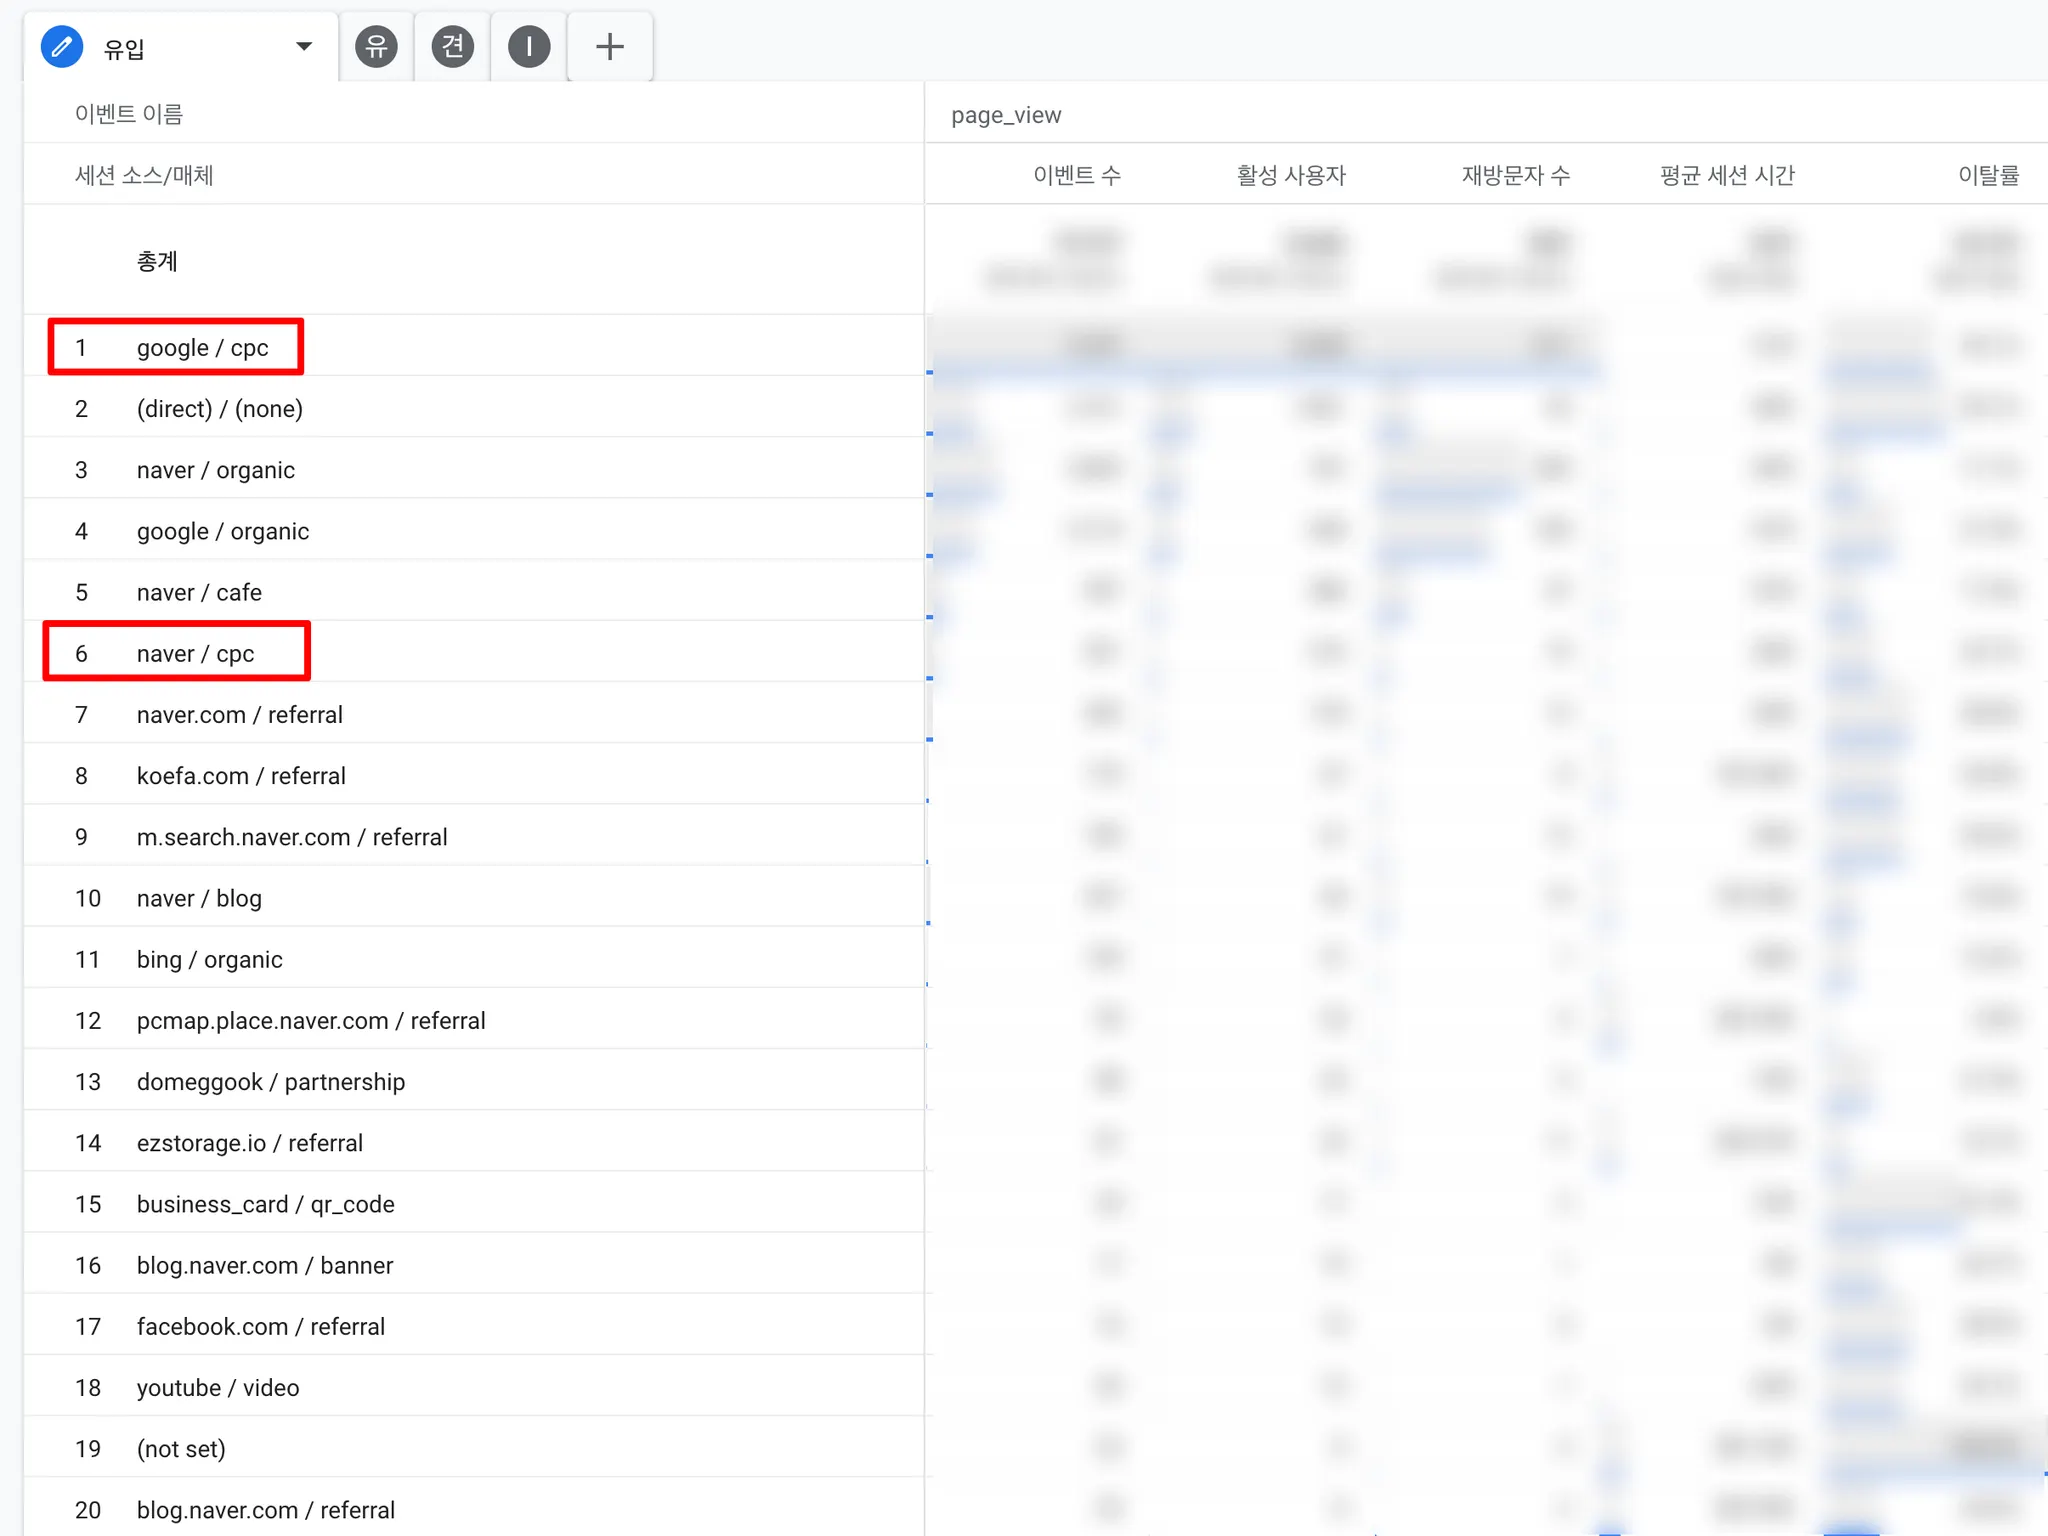Select 평균 세션 시간 column header
The width and height of the screenshot is (2048, 1536).
1727,175
